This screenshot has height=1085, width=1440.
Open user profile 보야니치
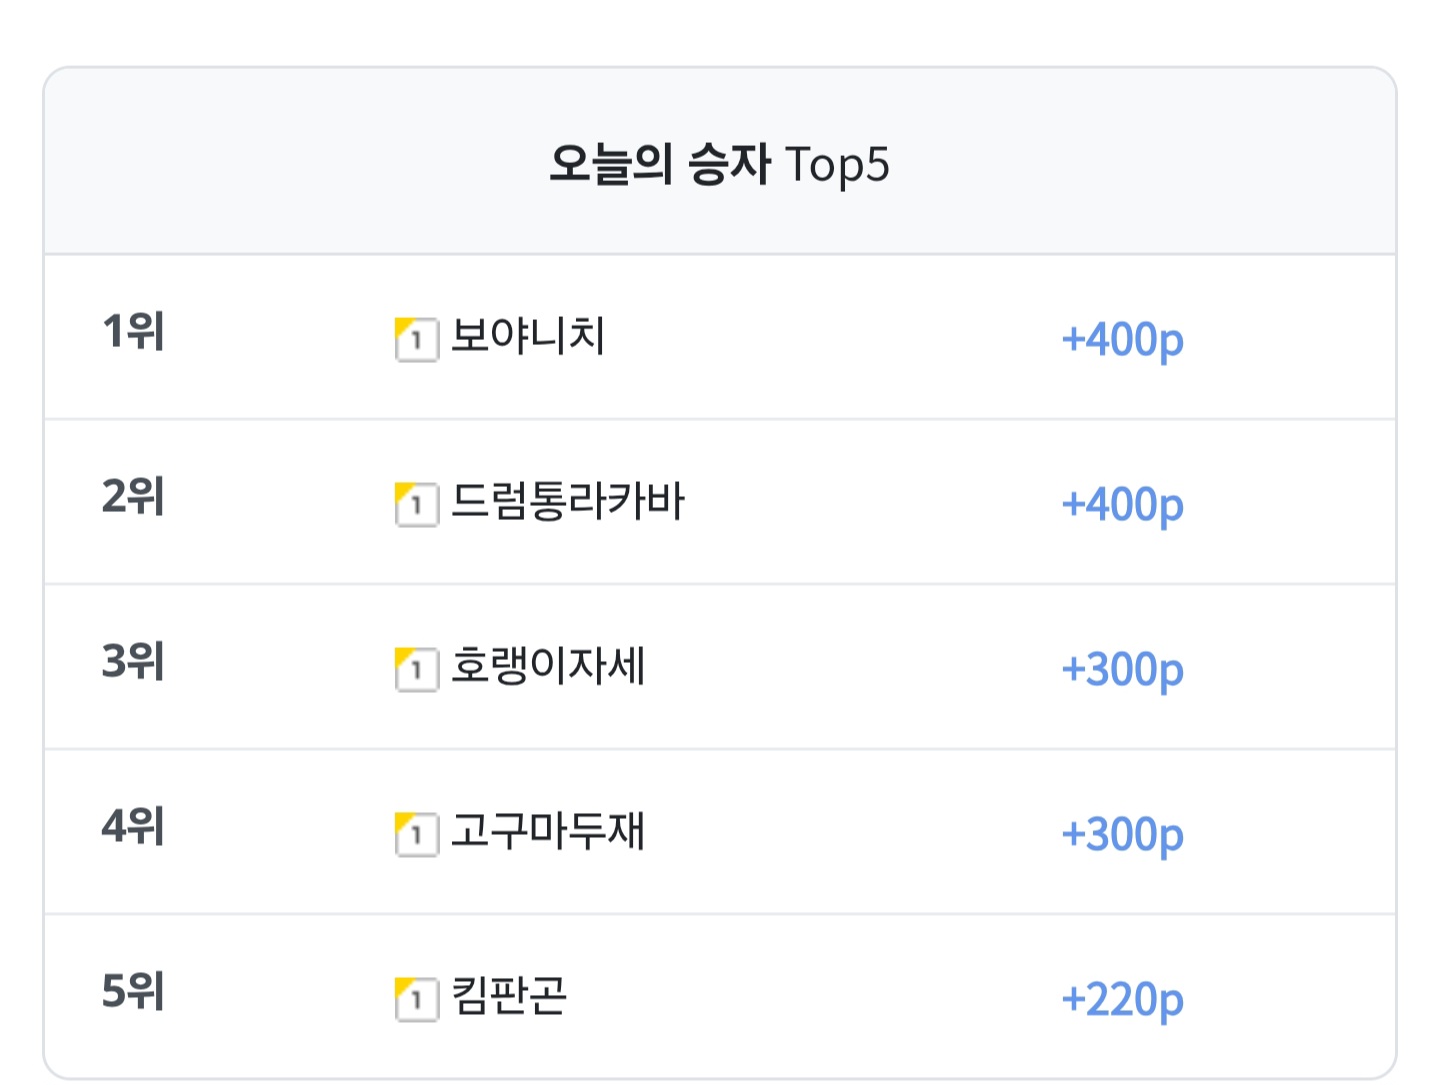(x=528, y=336)
